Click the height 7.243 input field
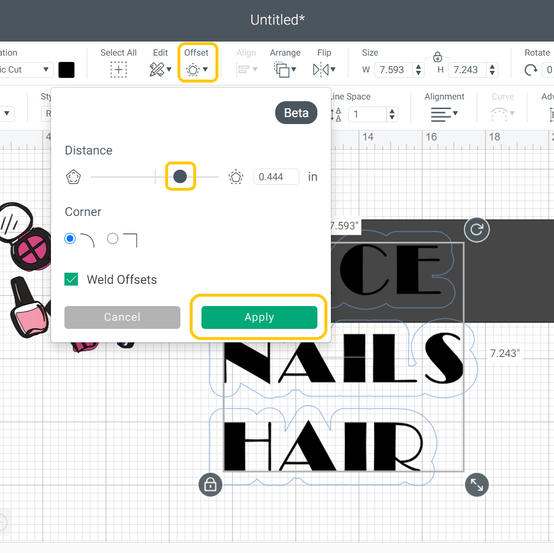 (468, 70)
